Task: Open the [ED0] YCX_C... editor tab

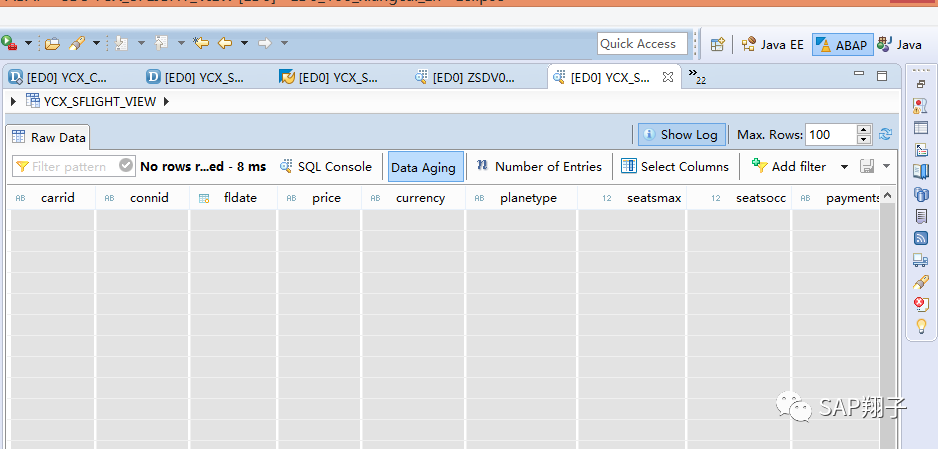Action: pos(59,77)
